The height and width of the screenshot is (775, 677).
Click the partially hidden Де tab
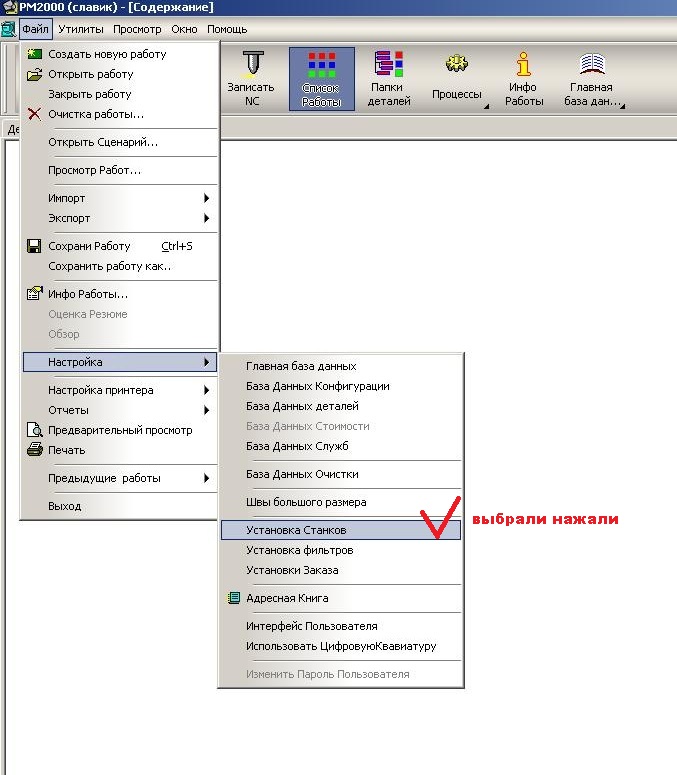pyautogui.click(x=11, y=129)
